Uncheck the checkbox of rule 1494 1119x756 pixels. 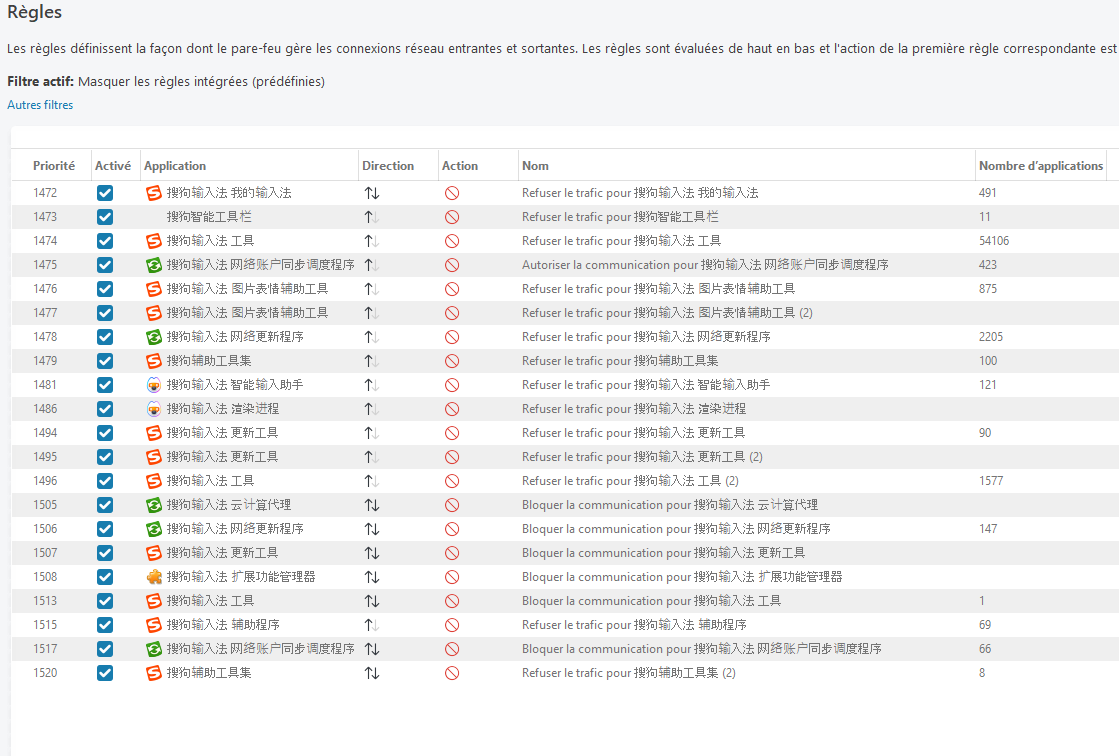tap(105, 433)
